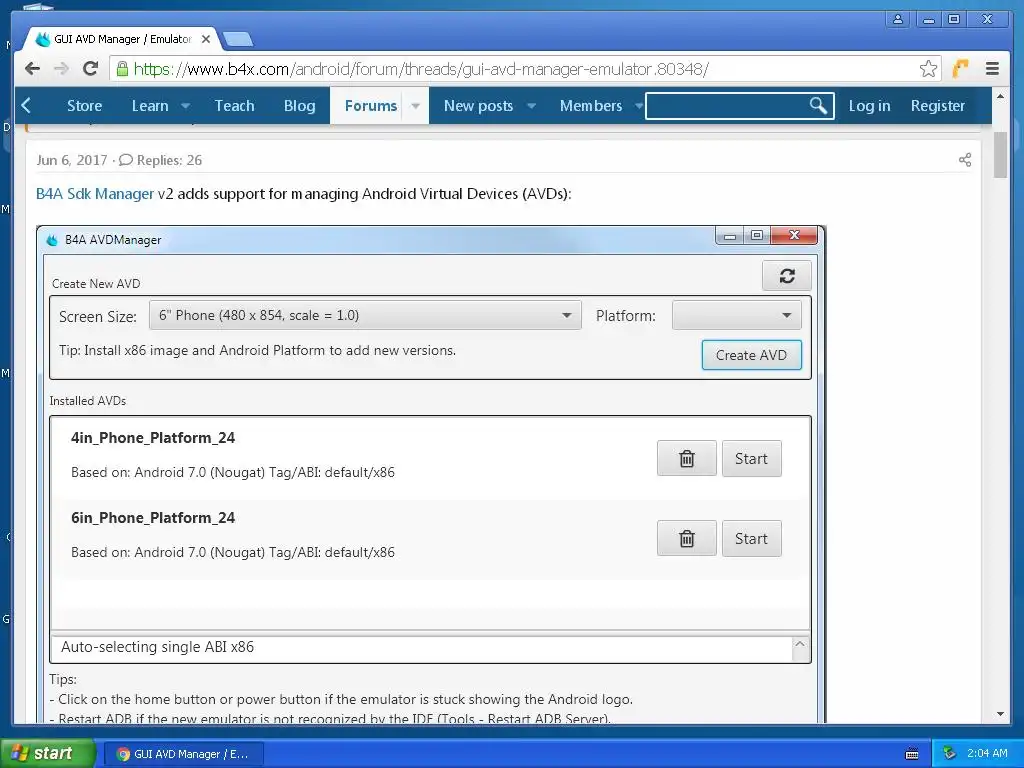This screenshot has width=1024, height=768.
Task: Select the Forums tab
Action: pyautogui.click(x=370, y=106)
